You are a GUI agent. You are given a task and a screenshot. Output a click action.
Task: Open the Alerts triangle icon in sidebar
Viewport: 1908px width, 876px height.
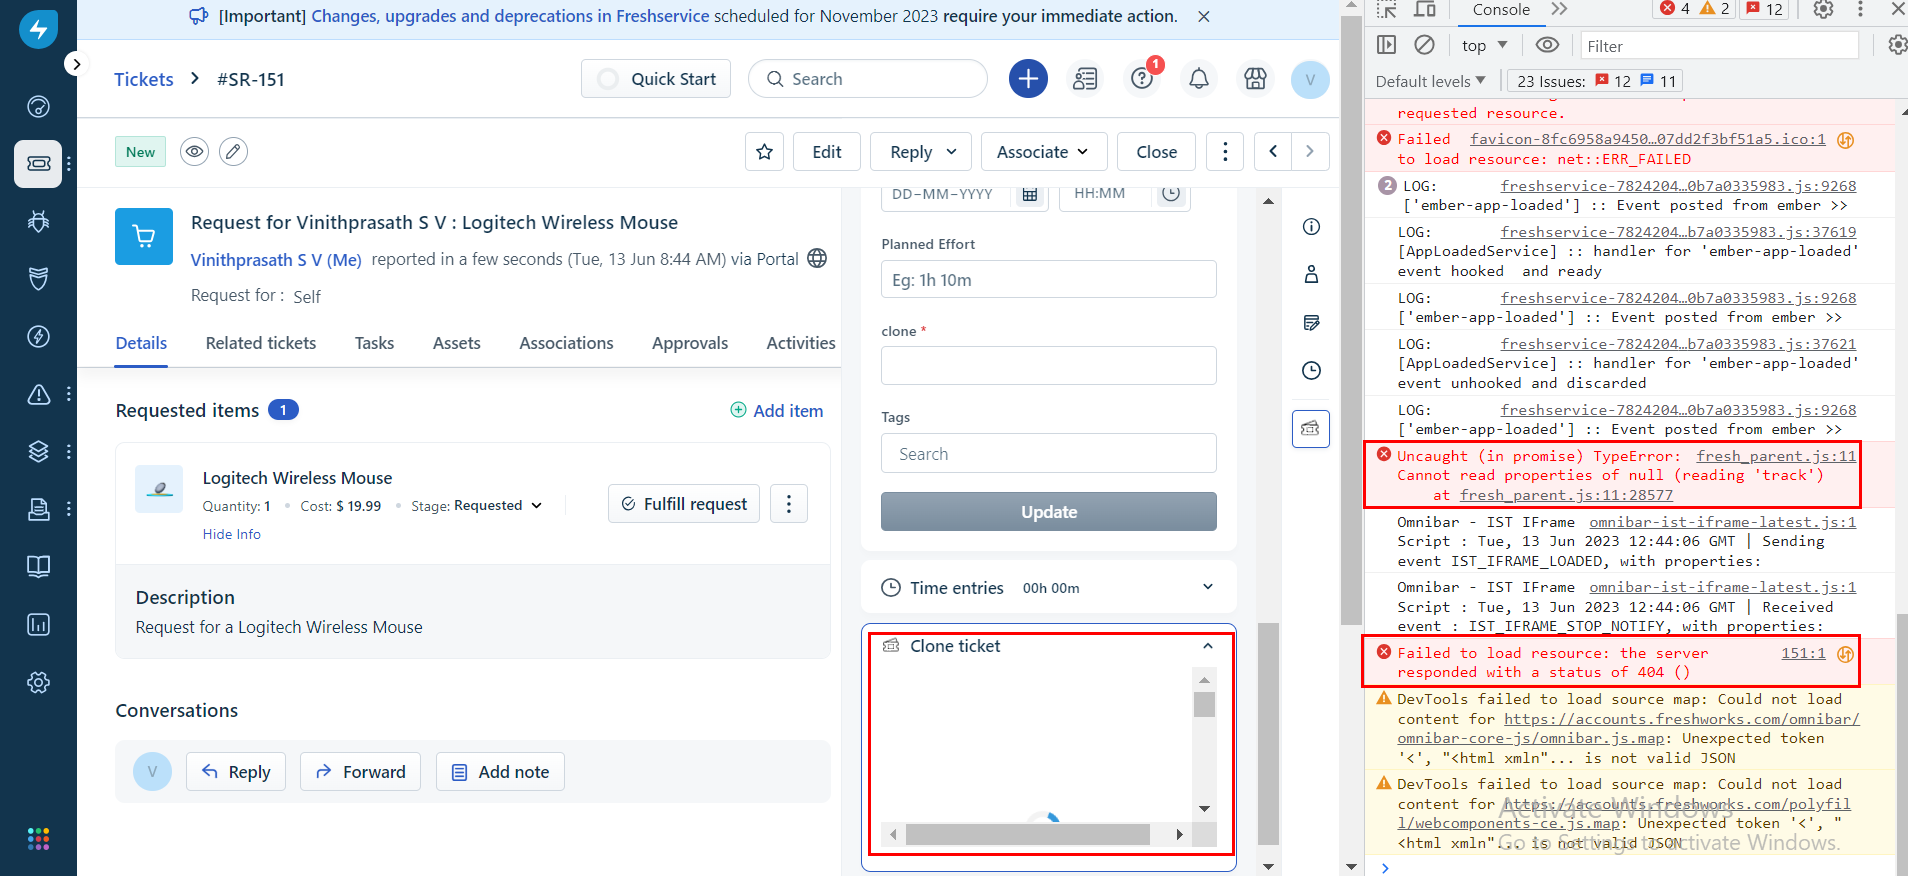click(x=38, y=394)
